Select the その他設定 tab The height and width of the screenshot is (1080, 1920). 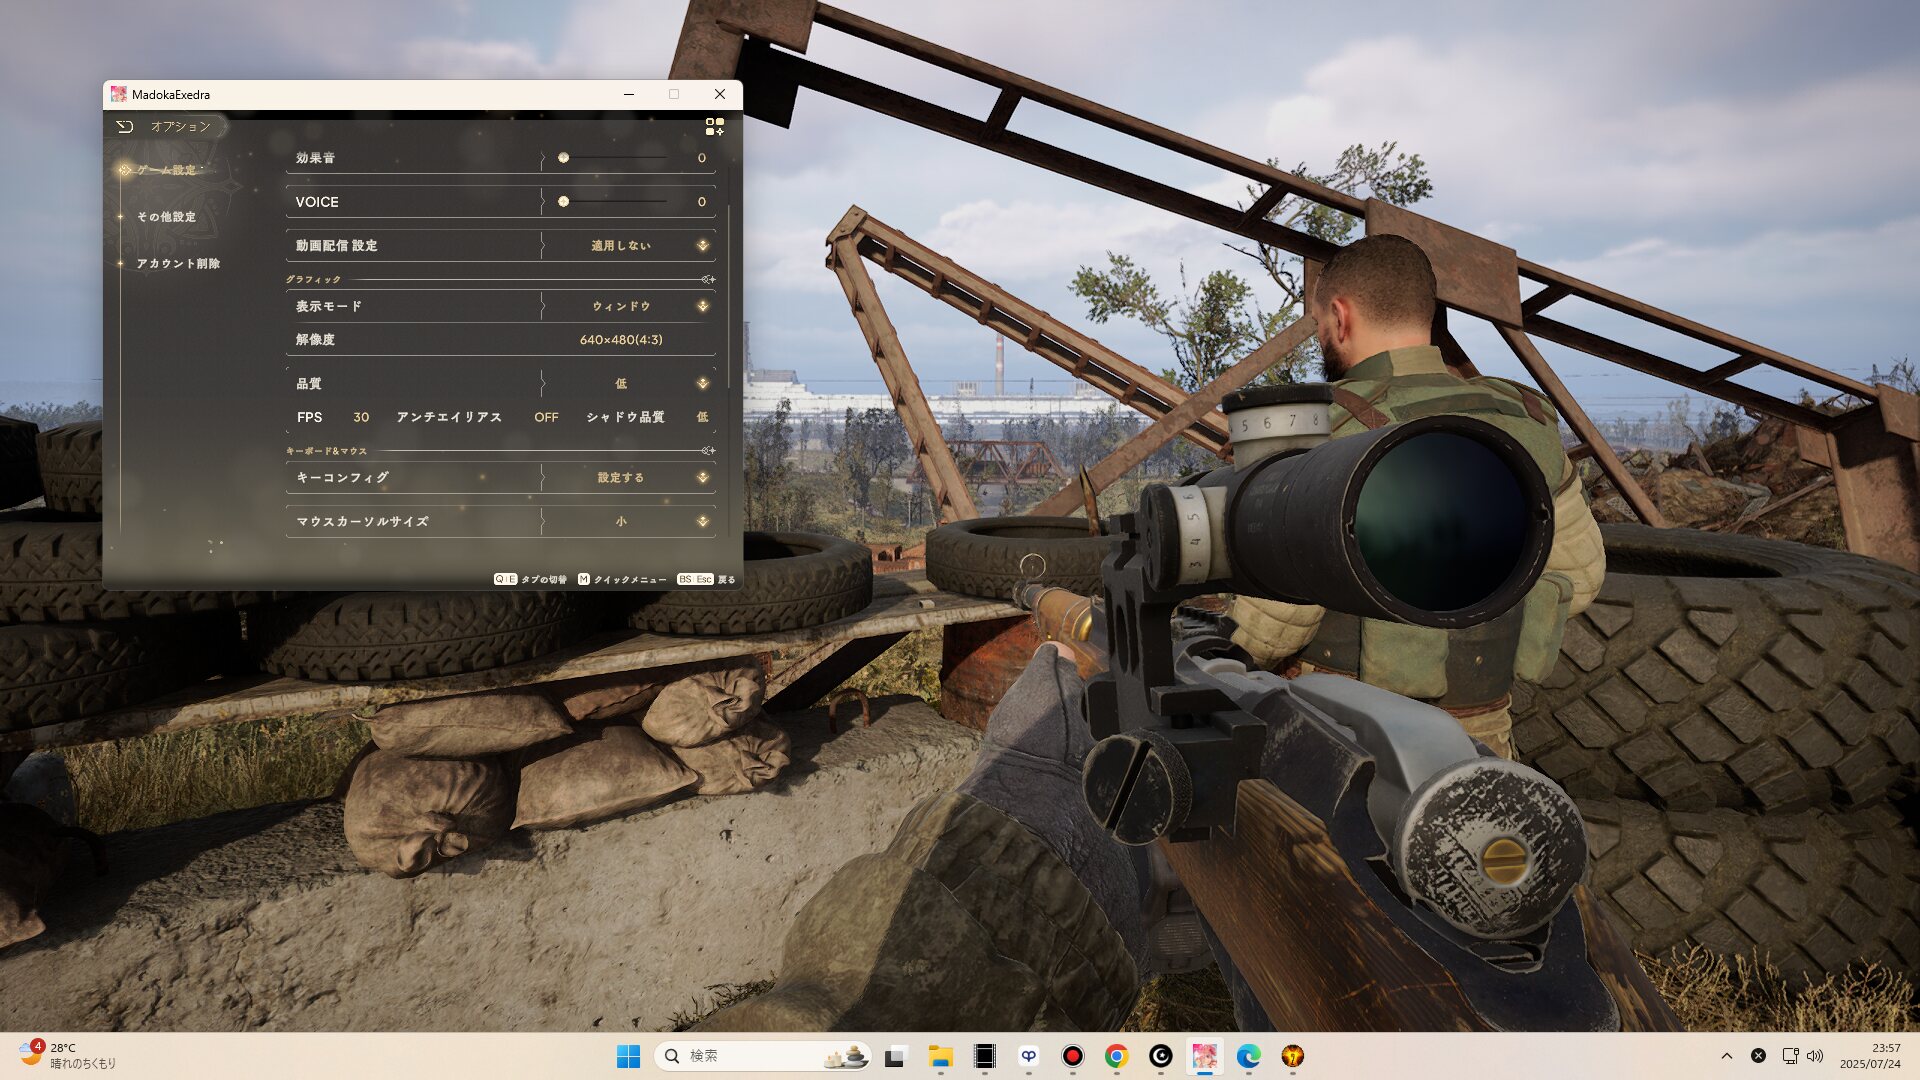(x=166, y=217)
